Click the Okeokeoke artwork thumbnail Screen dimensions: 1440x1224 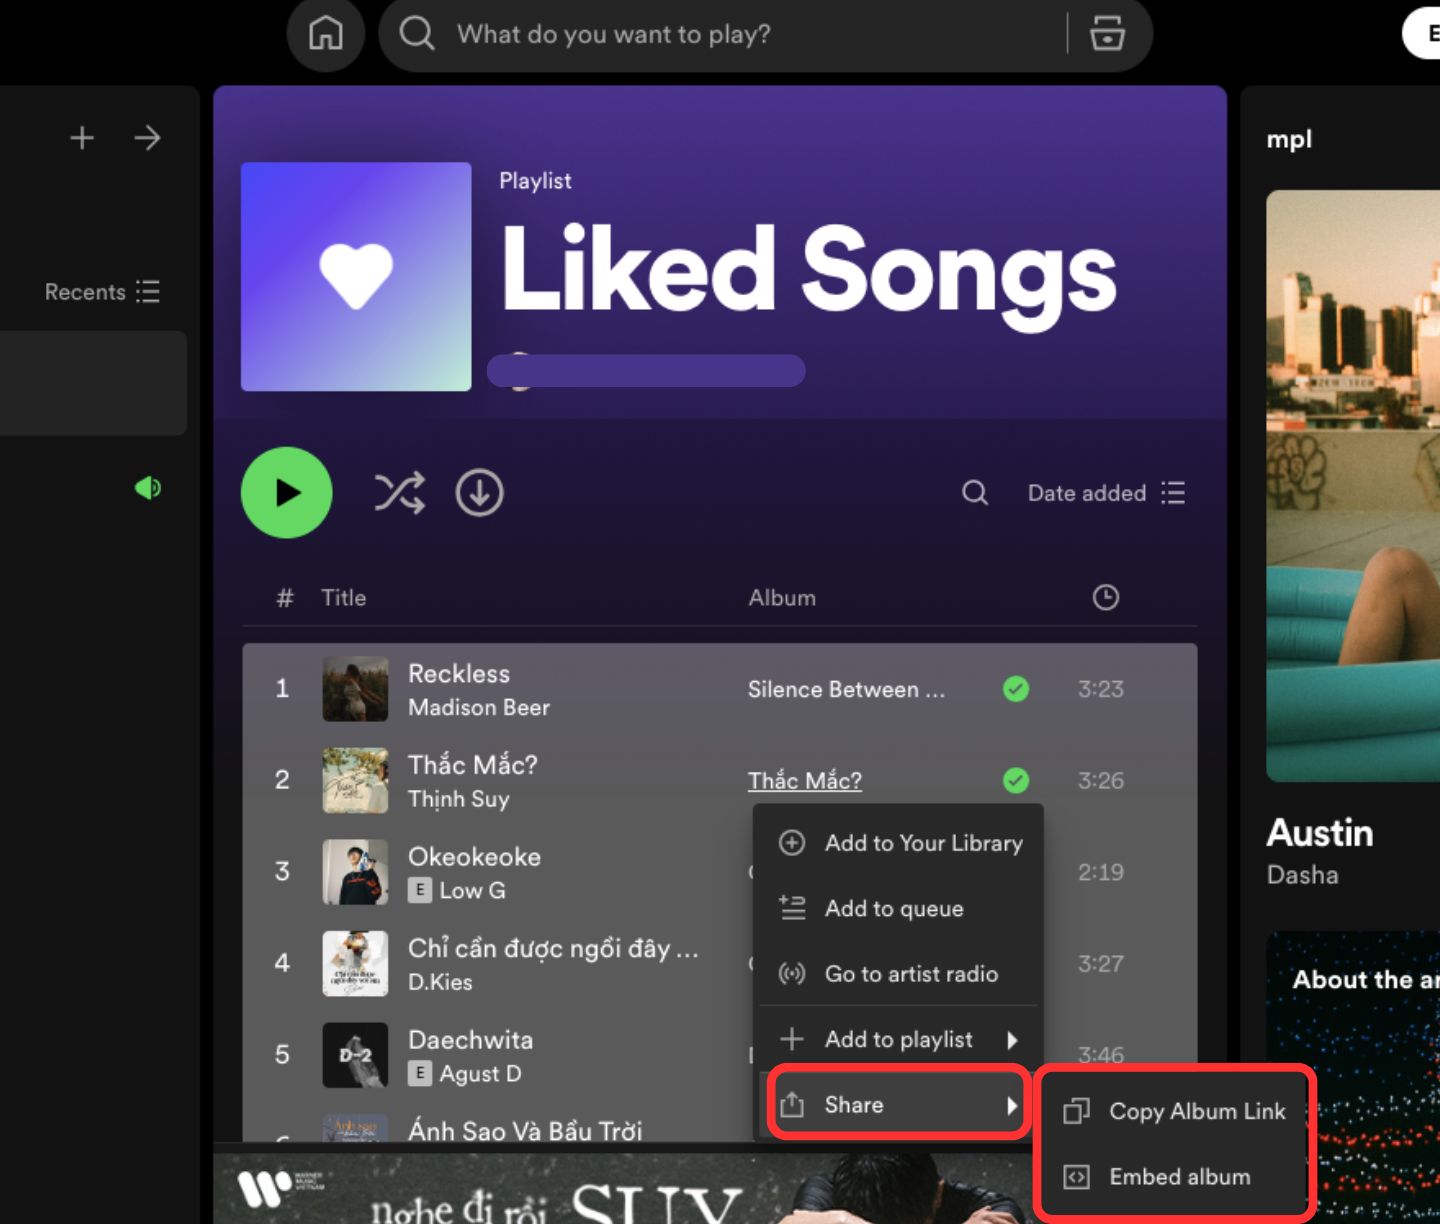(x=355, y=872)
